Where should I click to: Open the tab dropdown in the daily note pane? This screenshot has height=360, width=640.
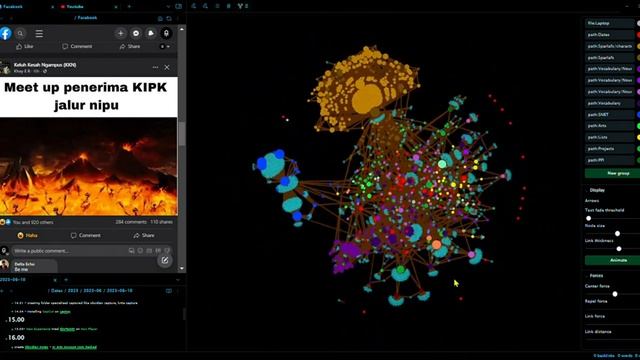pyautogui.click(x=178, y=280)
